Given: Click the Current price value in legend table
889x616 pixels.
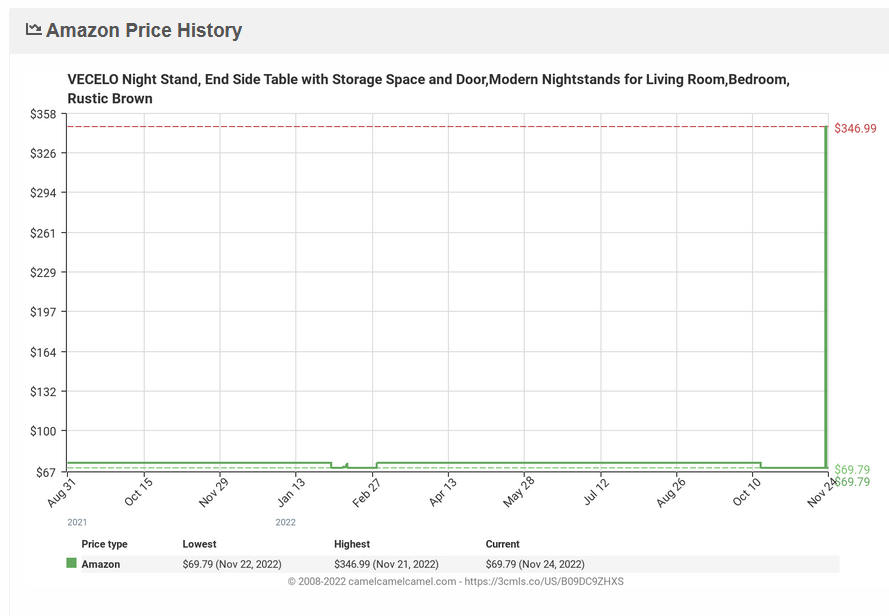Looking at the screenshot, I should click(535, 564).
